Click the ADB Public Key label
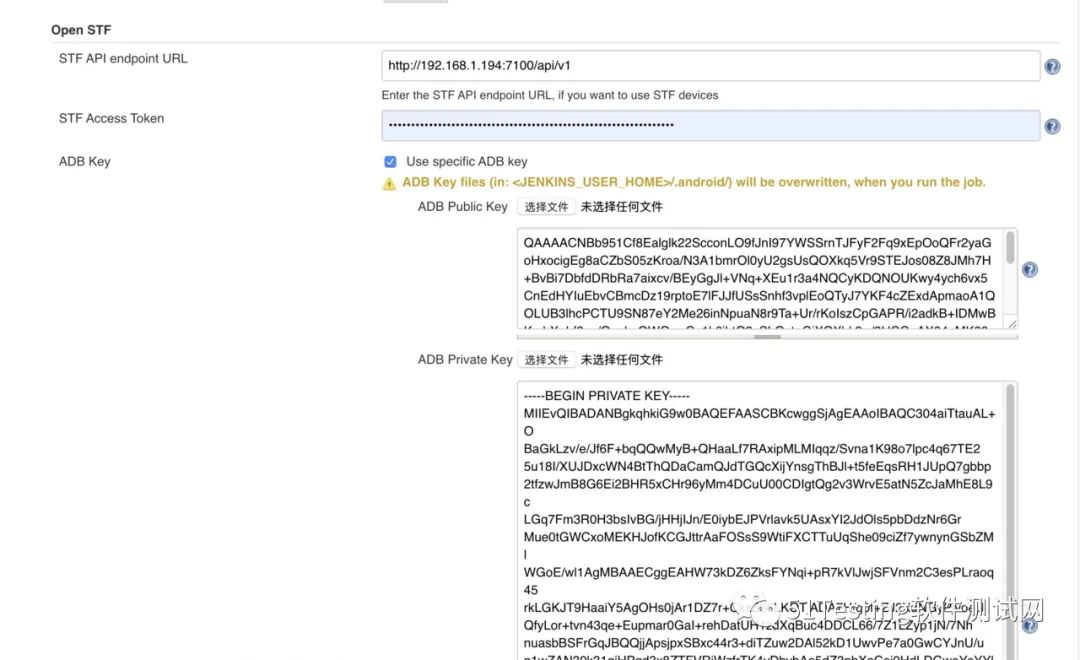This screenshot has width=1080, height=660. pos(462,207)
